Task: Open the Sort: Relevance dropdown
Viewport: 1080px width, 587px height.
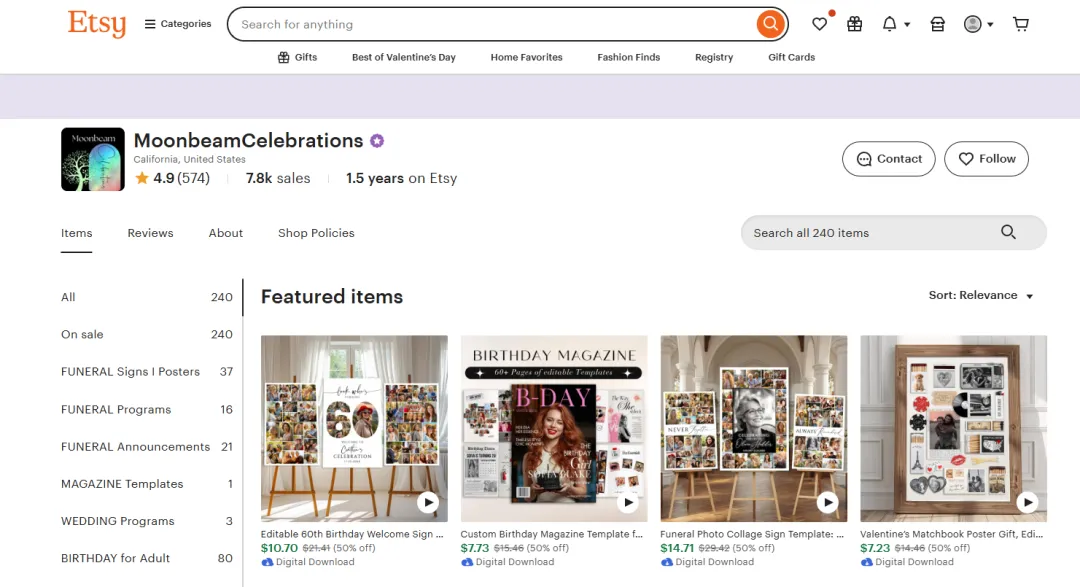Action: (981, 296)
